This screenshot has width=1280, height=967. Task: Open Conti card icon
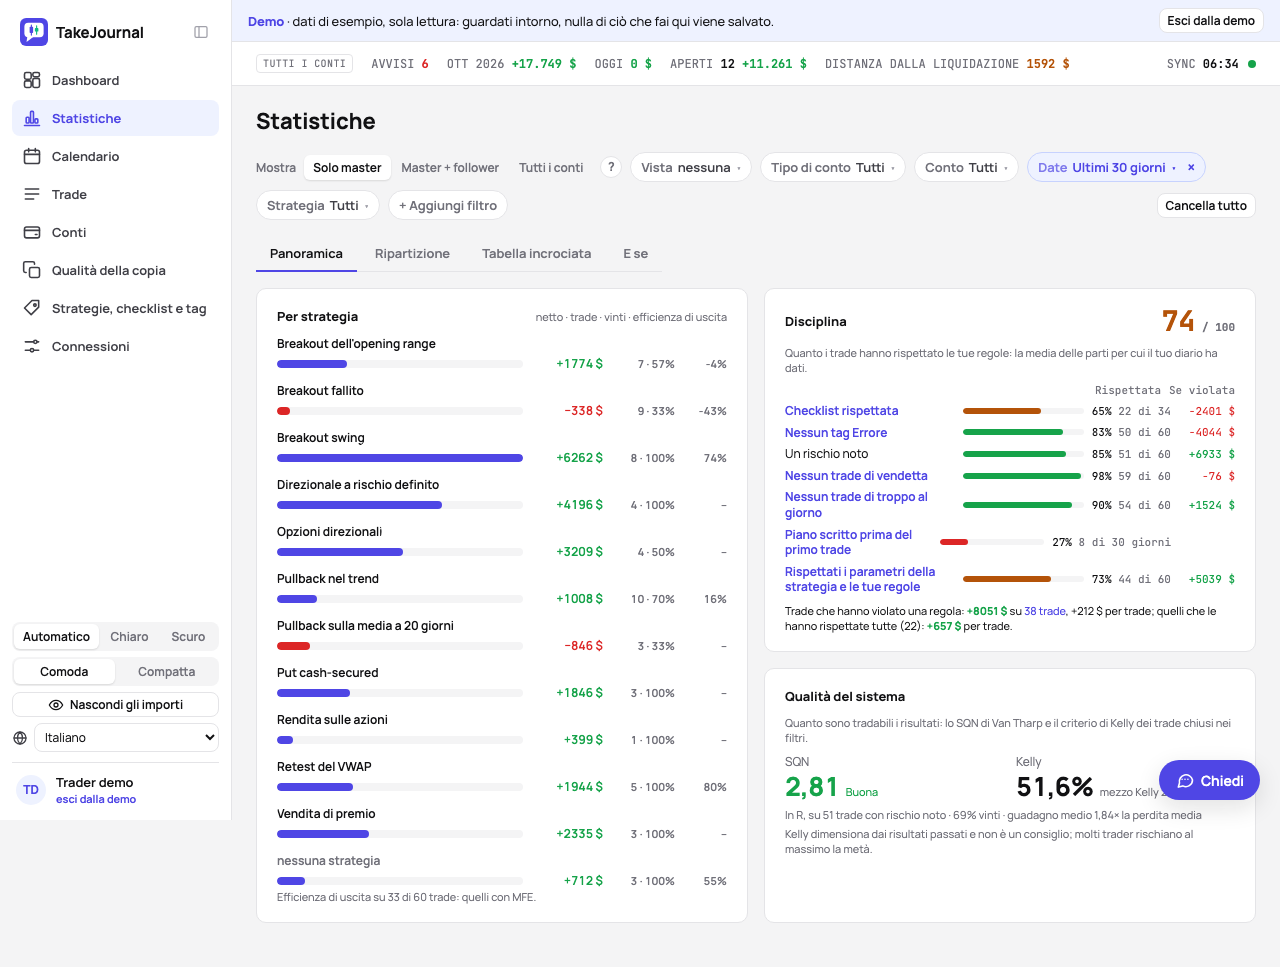(x=32, y=232)
